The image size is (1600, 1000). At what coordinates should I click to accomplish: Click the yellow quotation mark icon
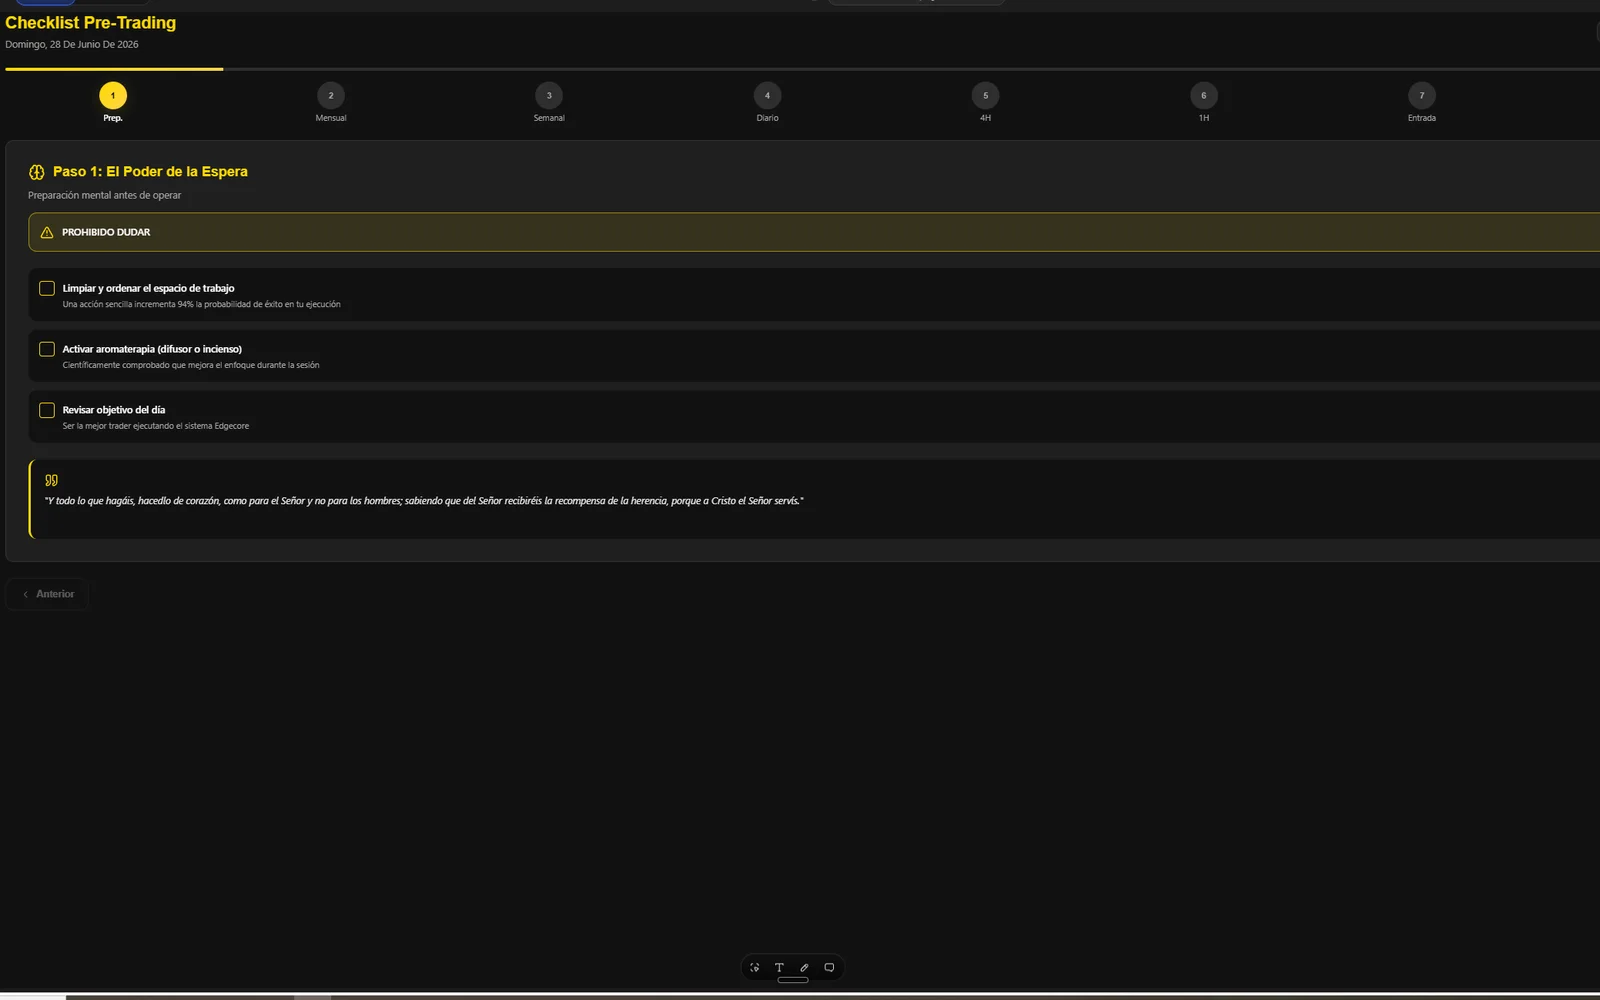click(x=51, y=480)
